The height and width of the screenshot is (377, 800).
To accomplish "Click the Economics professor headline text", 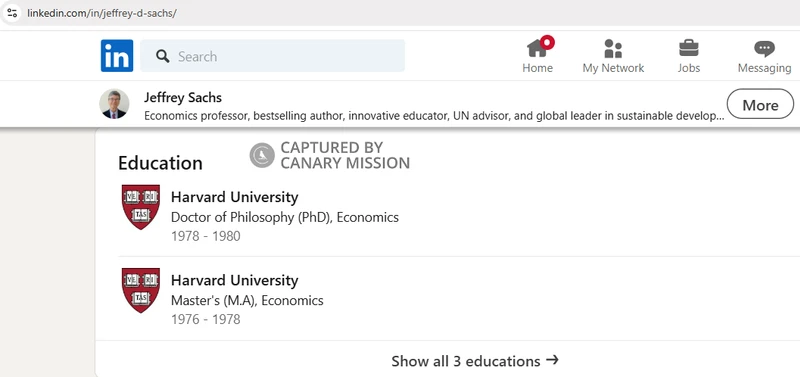I will pyautogui.click(x=434, y=115).
